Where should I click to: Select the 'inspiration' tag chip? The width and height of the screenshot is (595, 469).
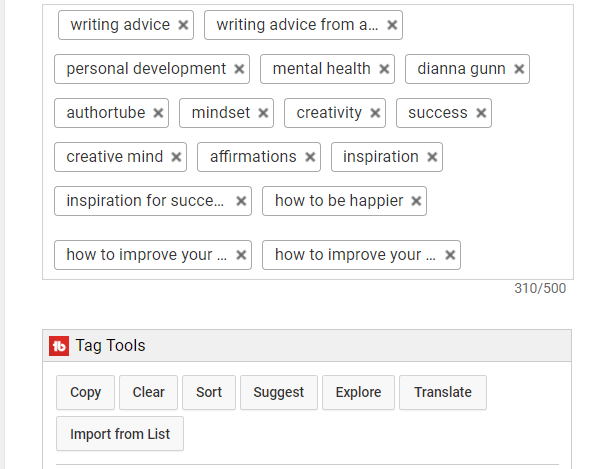[381, 157]
